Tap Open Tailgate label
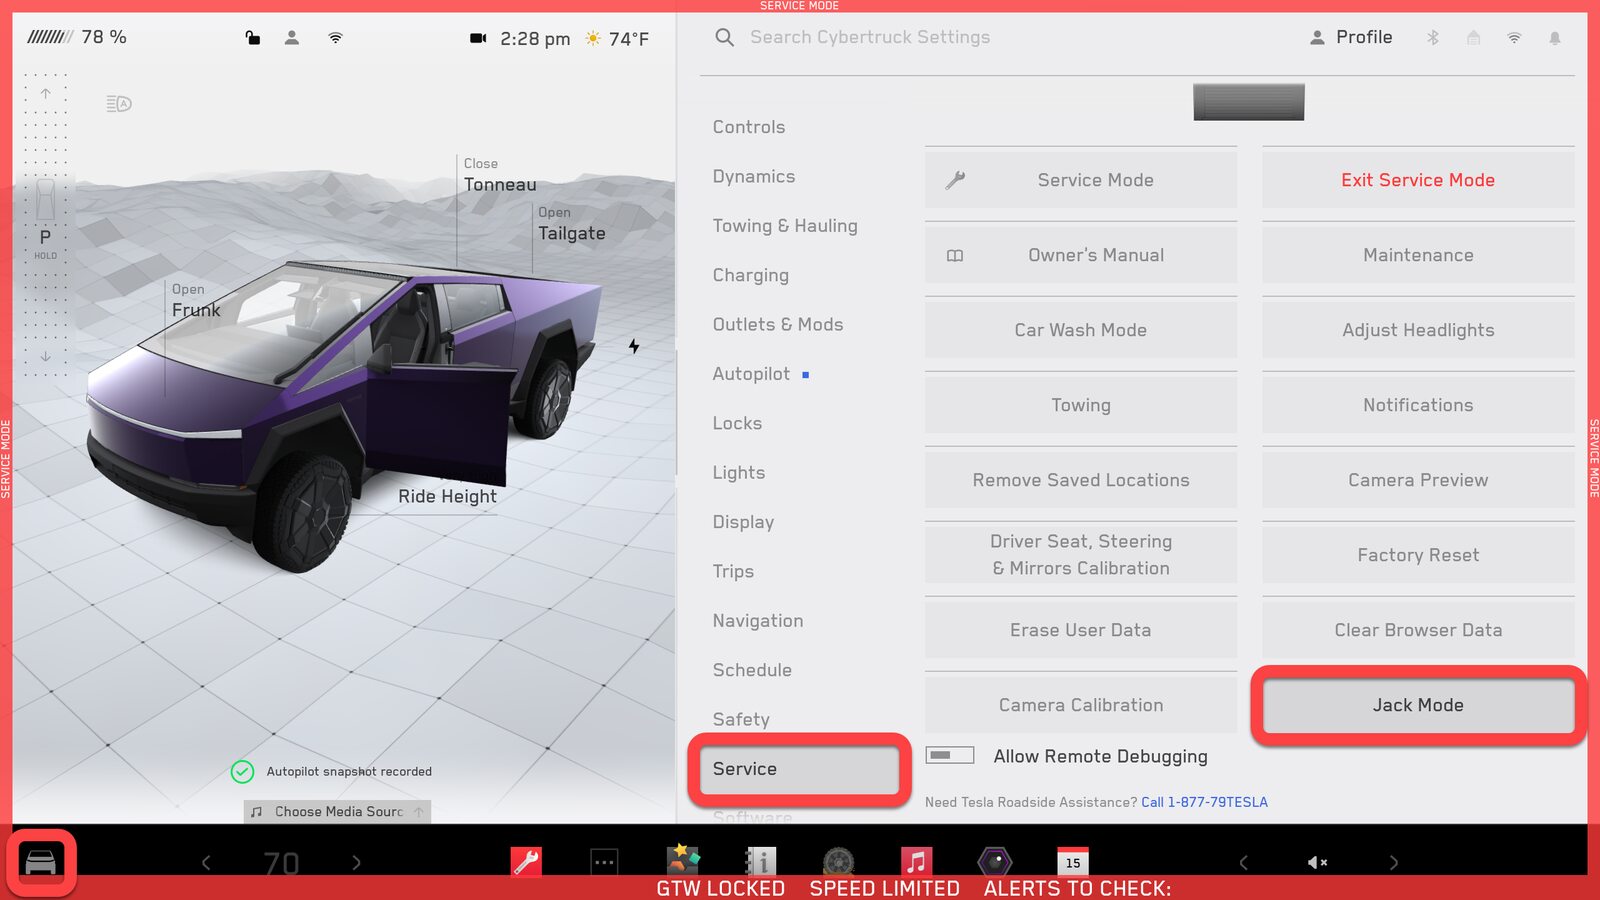This screenshot has height=900, width=1600. coord(571,224)
